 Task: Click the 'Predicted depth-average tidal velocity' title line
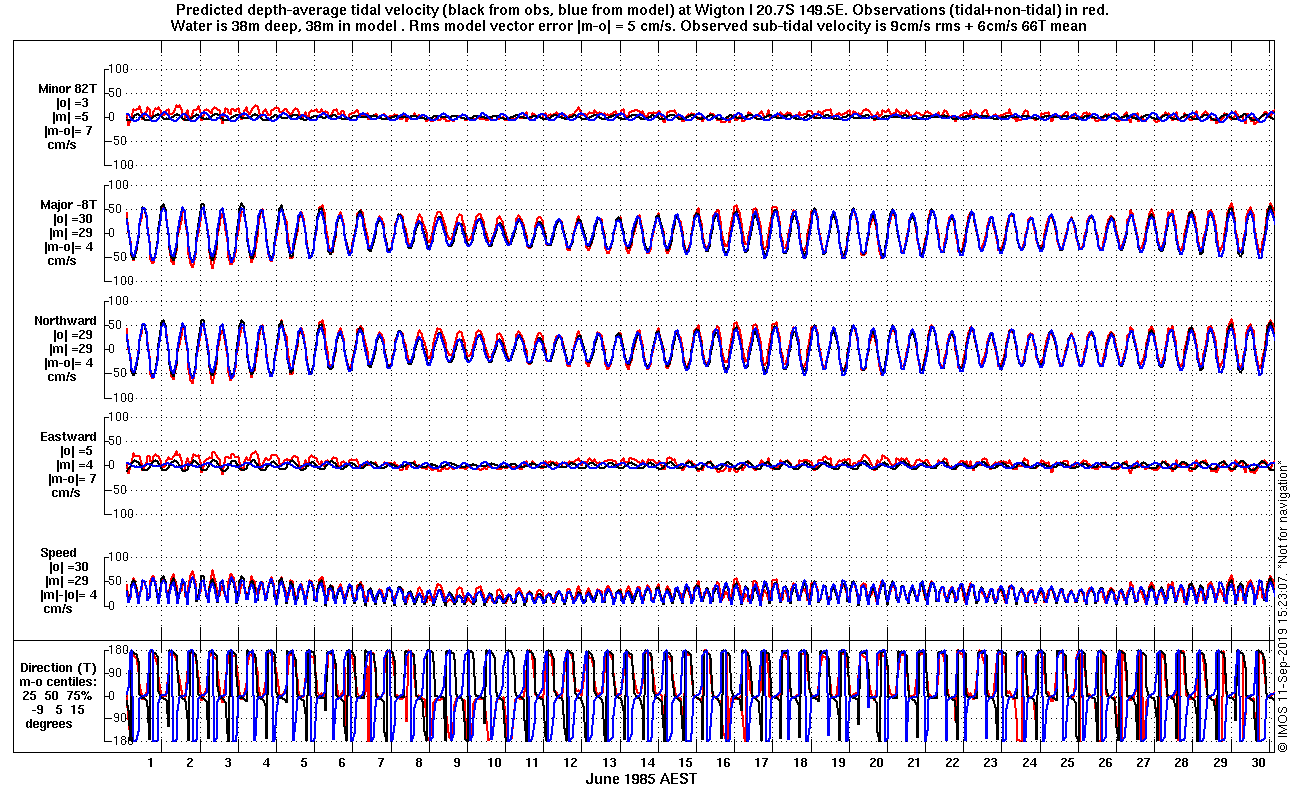(640, 9)
